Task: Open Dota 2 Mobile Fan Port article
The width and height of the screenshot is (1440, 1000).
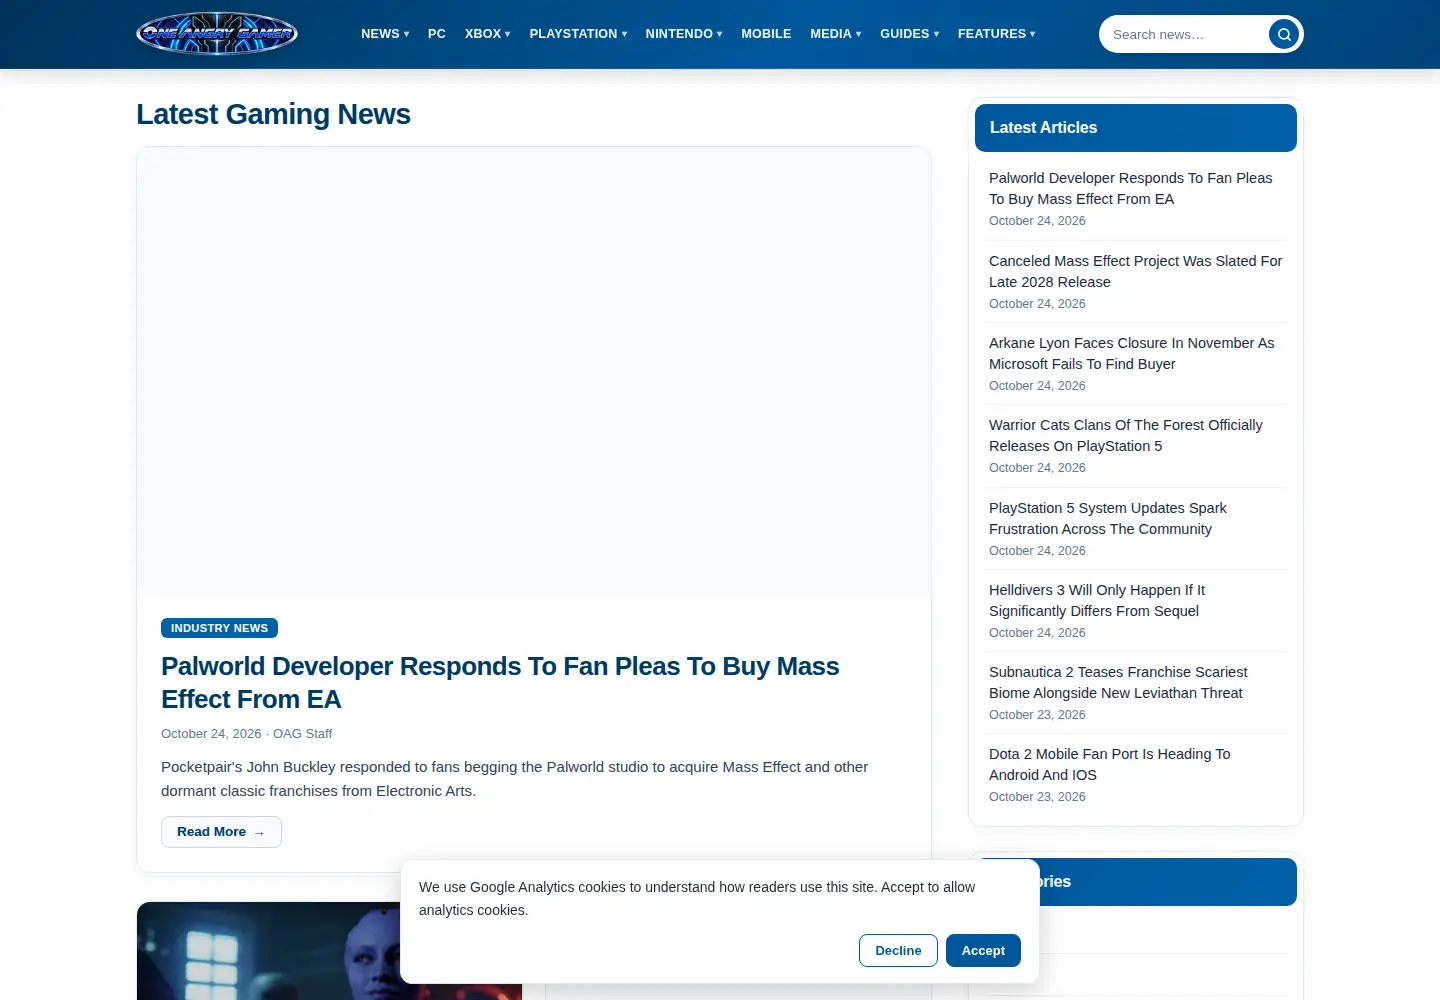Action: pos(1109,764)
